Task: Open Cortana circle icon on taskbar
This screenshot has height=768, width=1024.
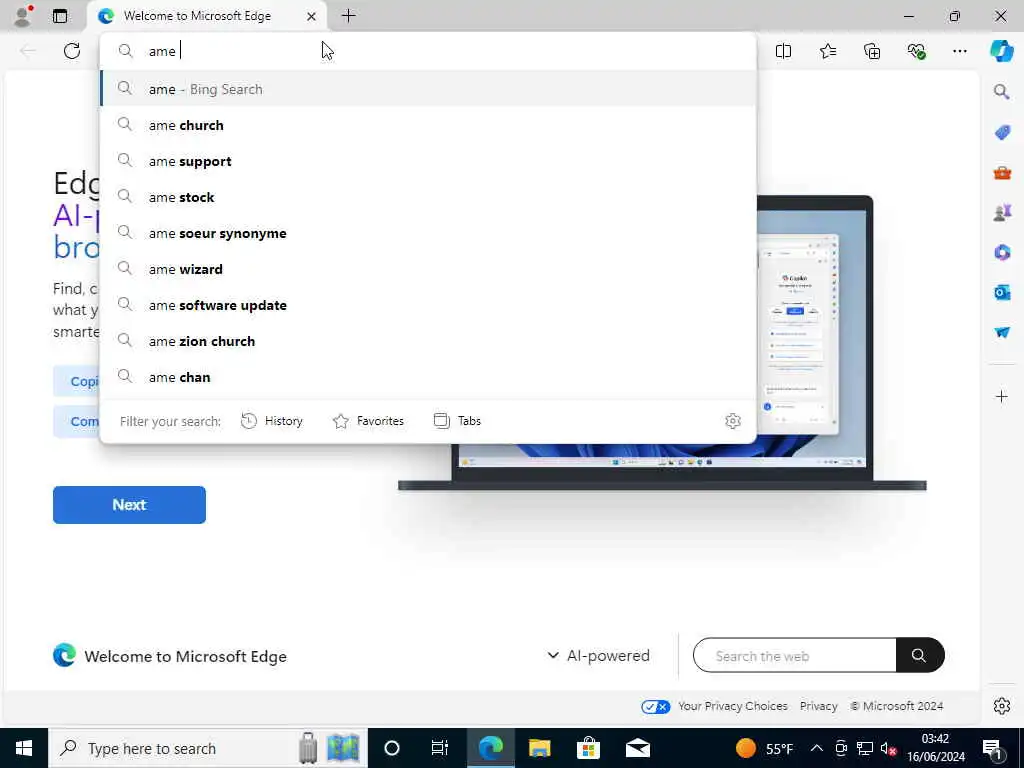Action: [x=391, y=748]
